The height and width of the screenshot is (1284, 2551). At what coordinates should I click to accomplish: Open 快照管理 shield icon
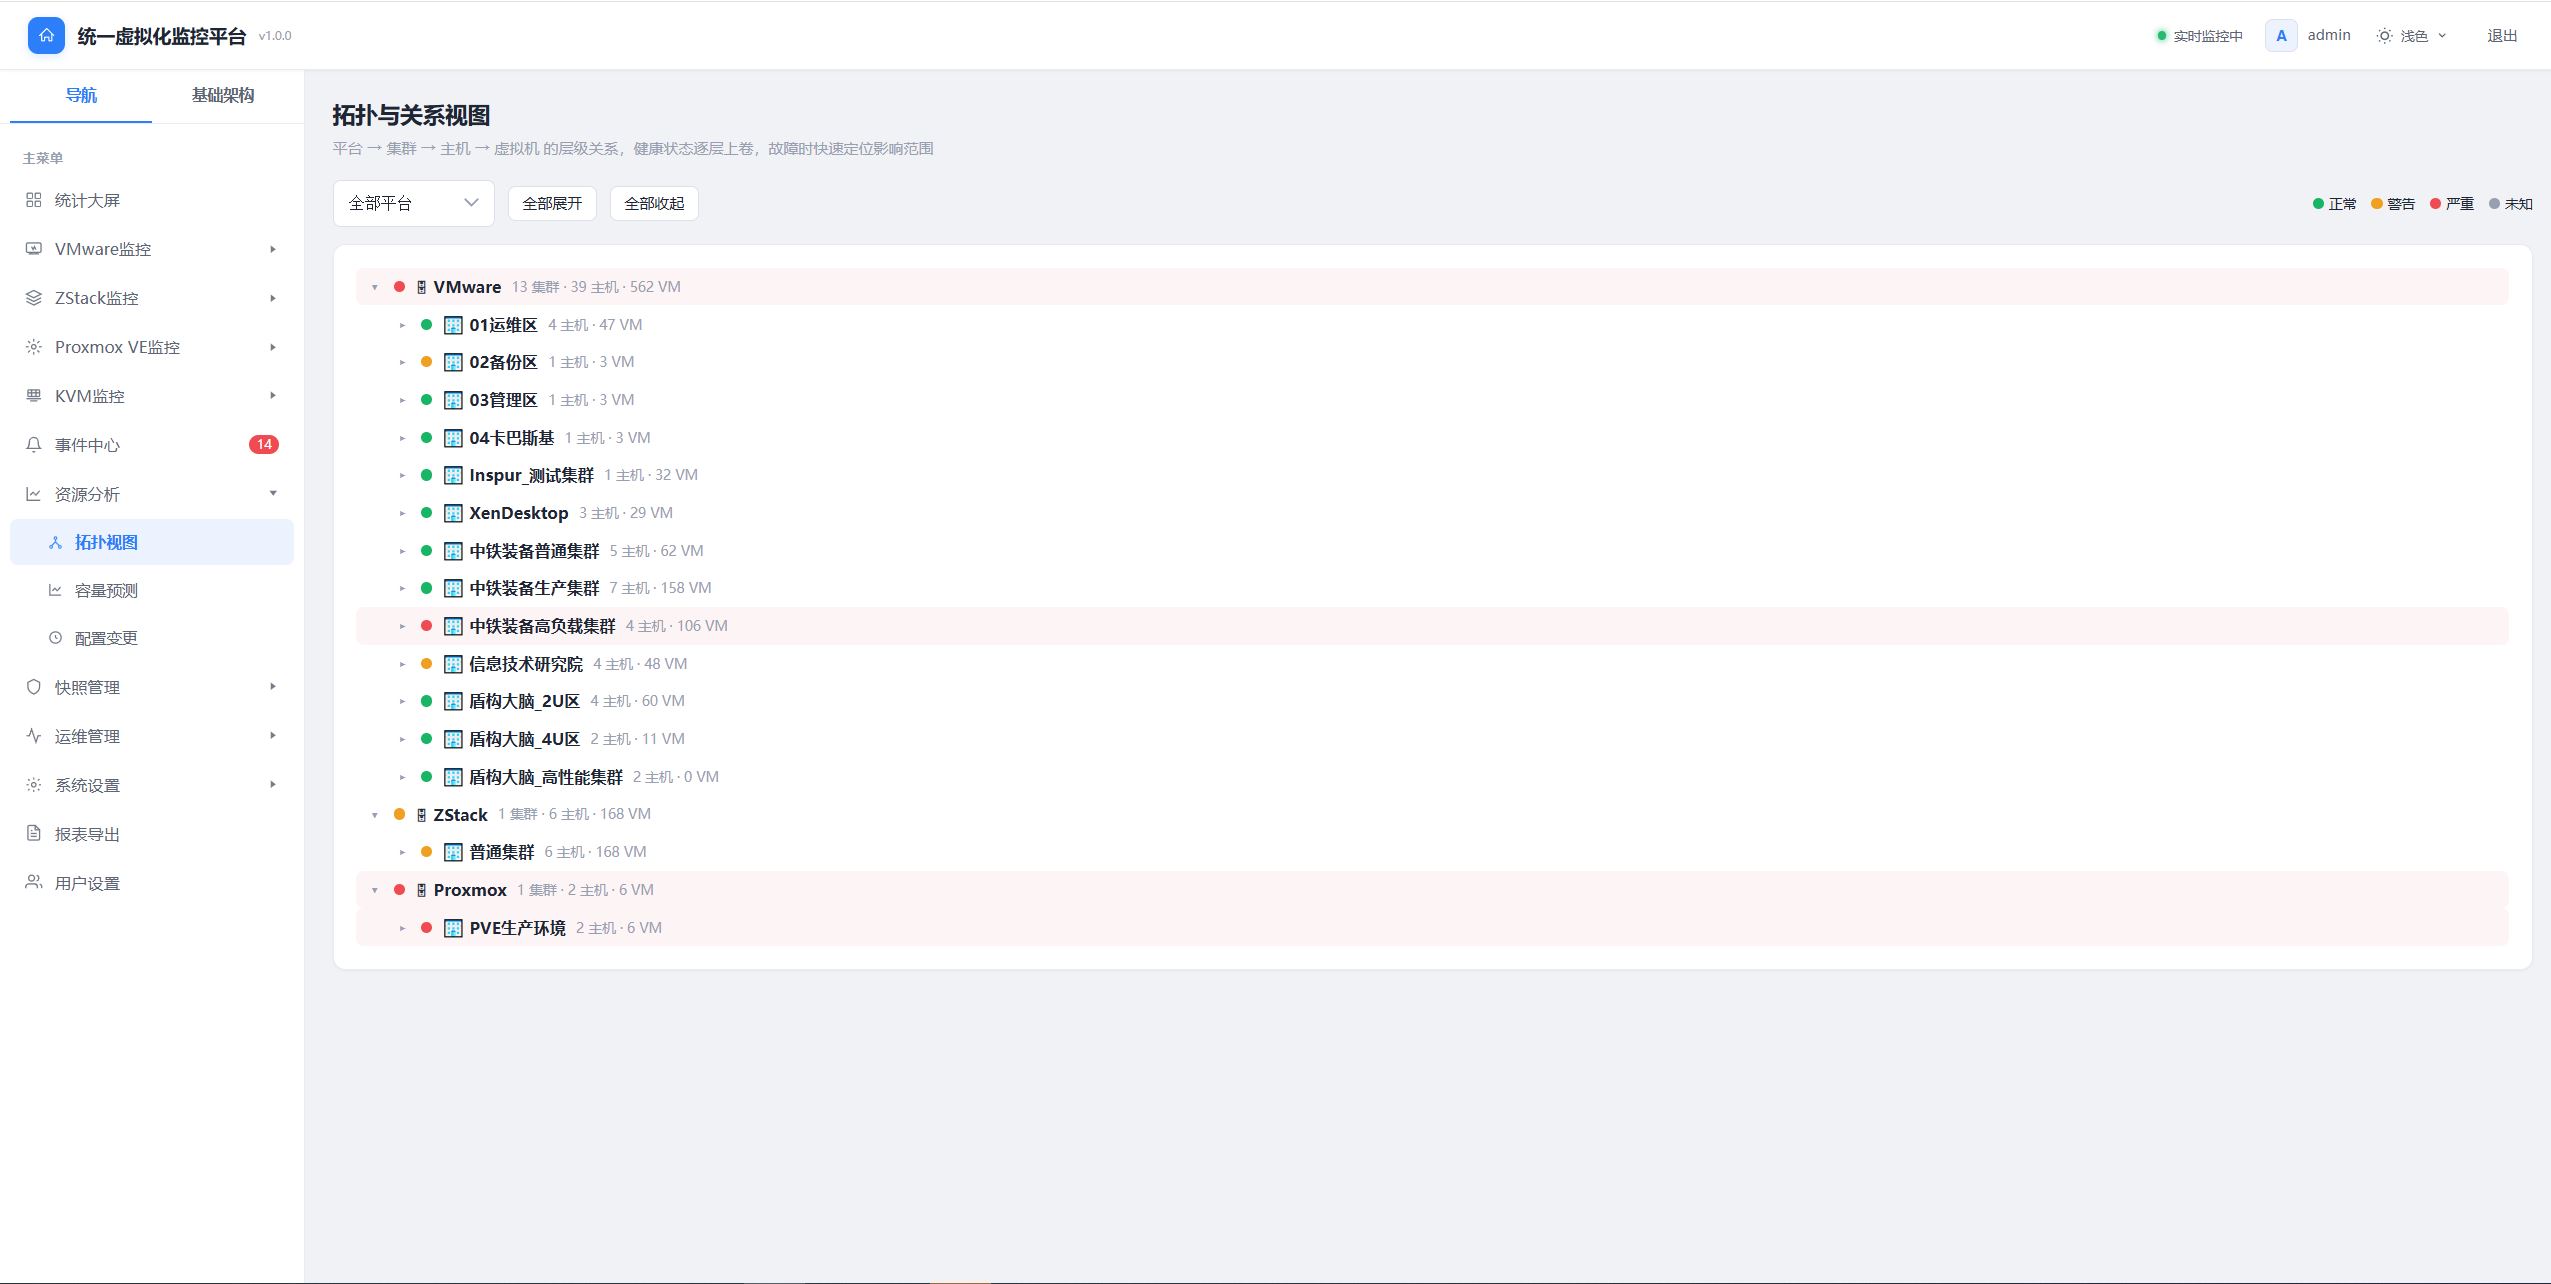pos(33,687)
